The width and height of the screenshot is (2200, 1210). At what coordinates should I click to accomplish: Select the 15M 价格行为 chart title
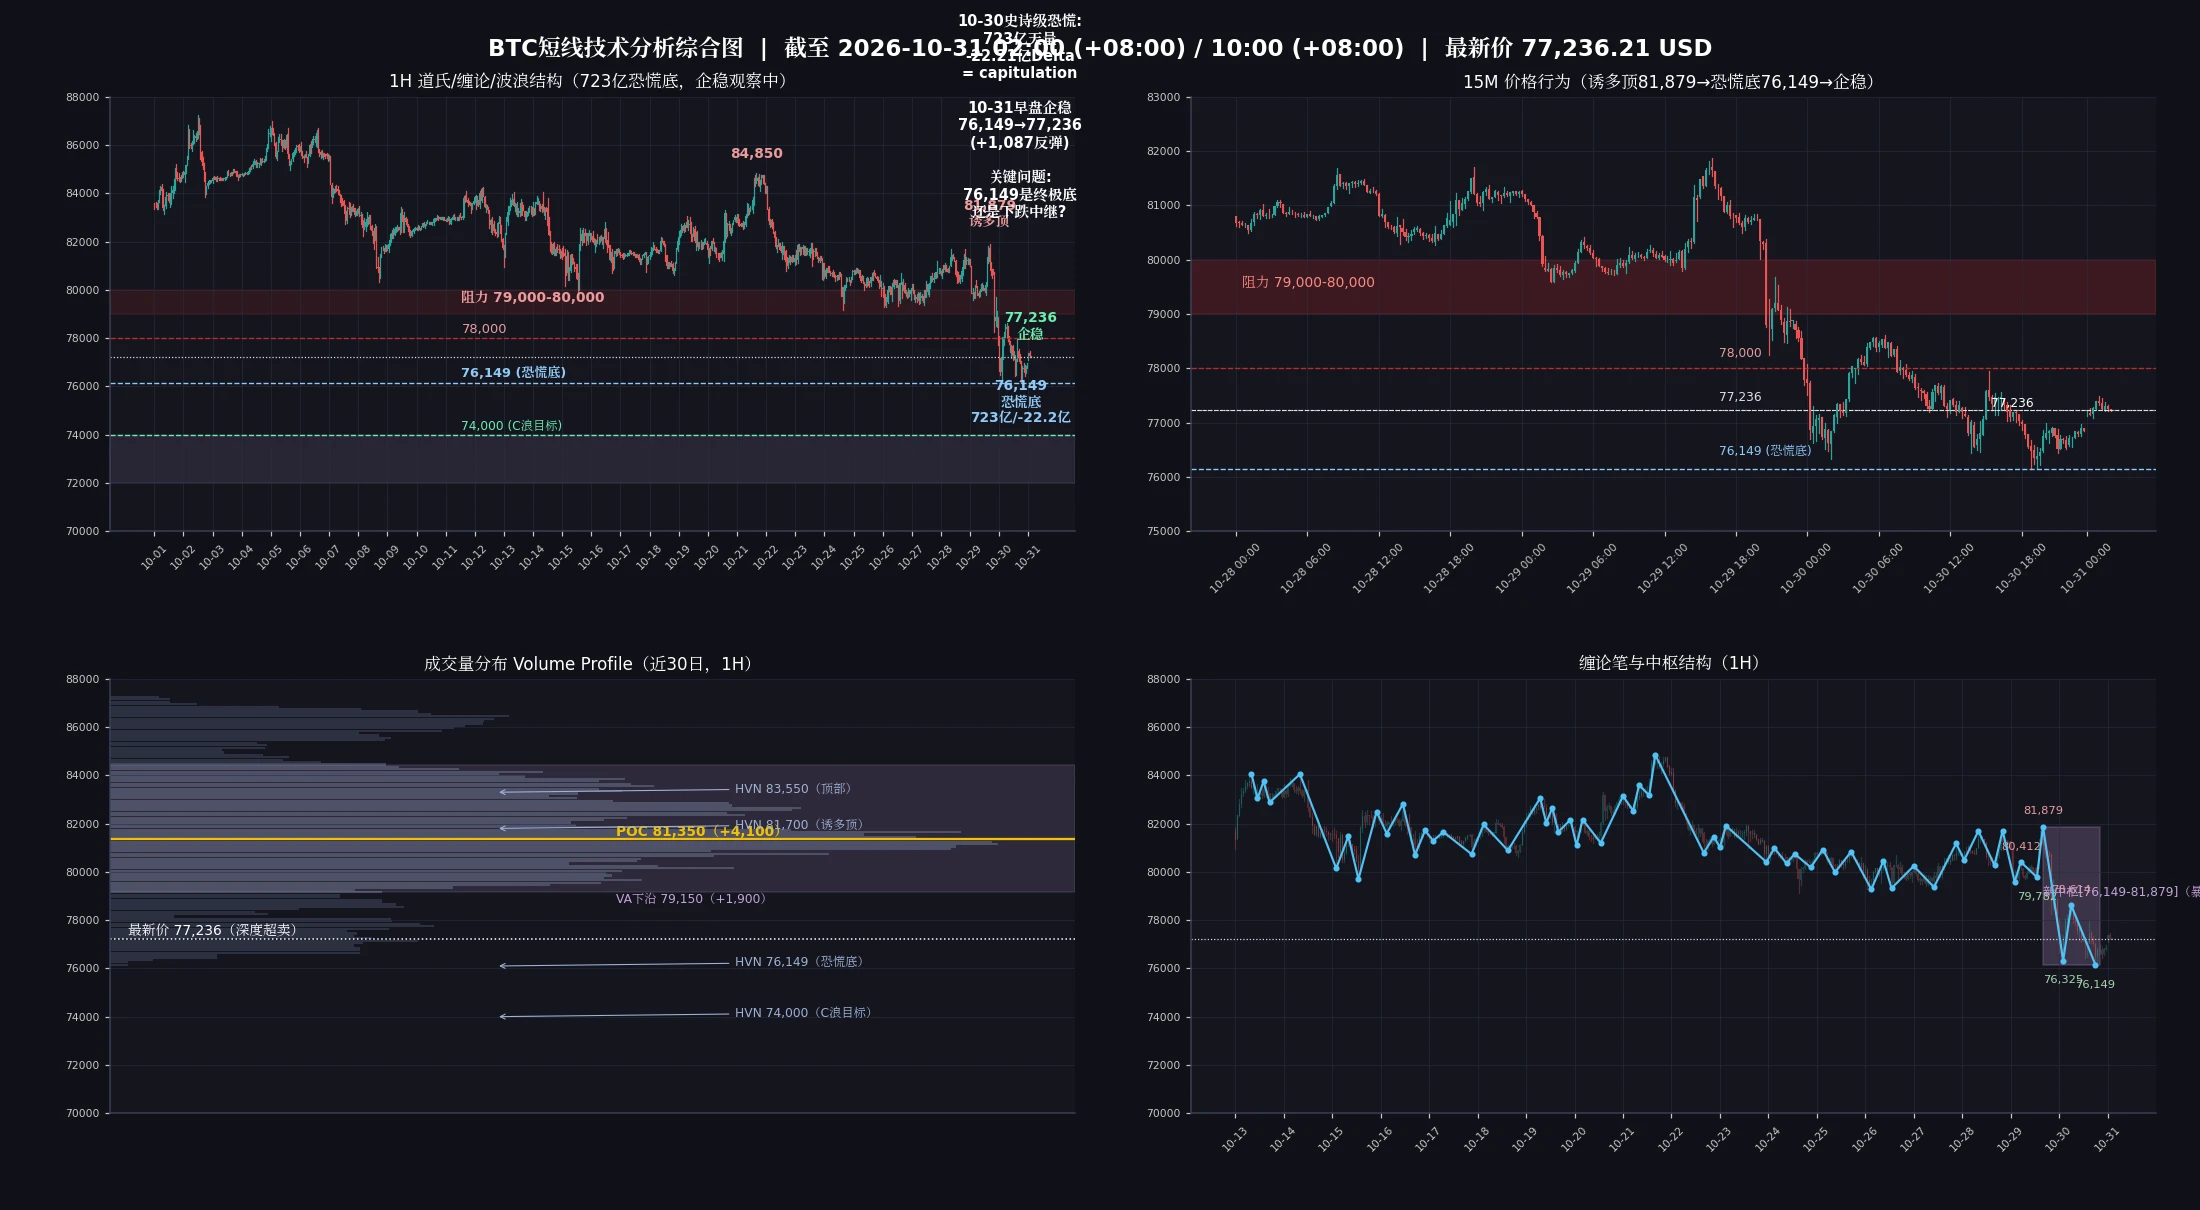coord(1672,81)
